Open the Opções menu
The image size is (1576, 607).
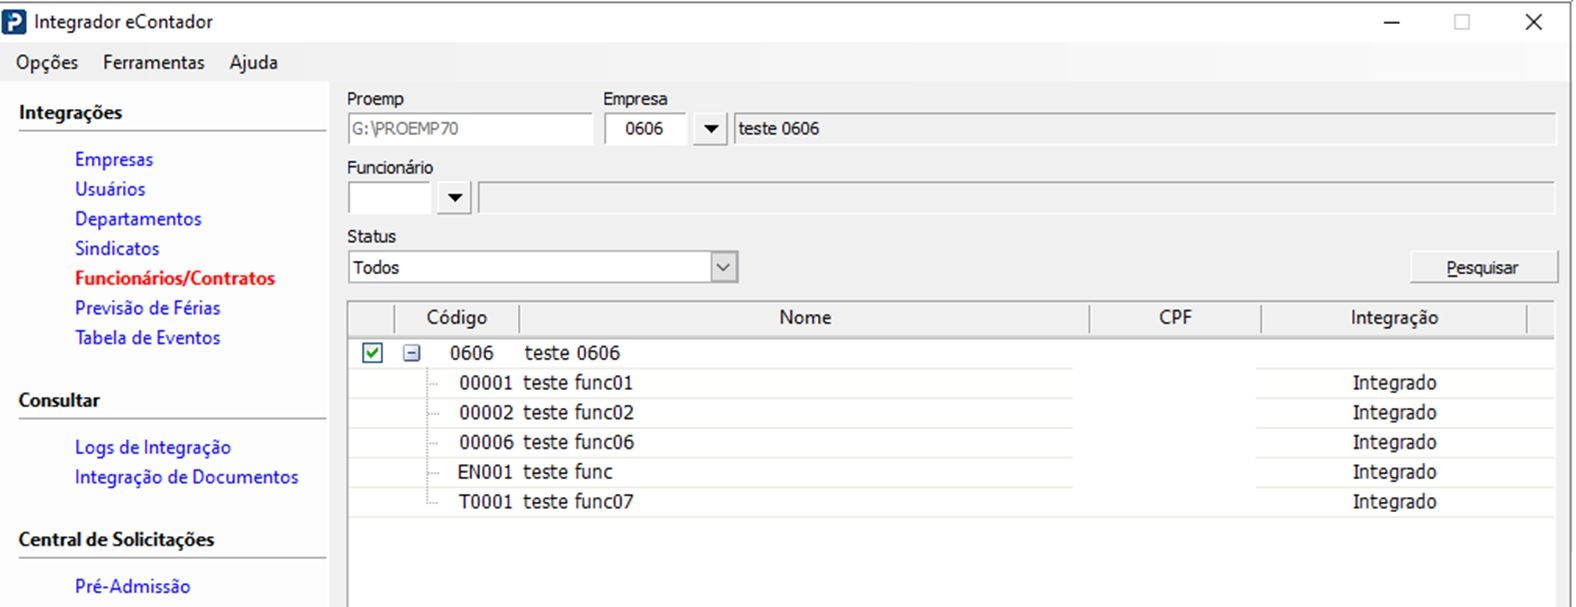(47, 62)
